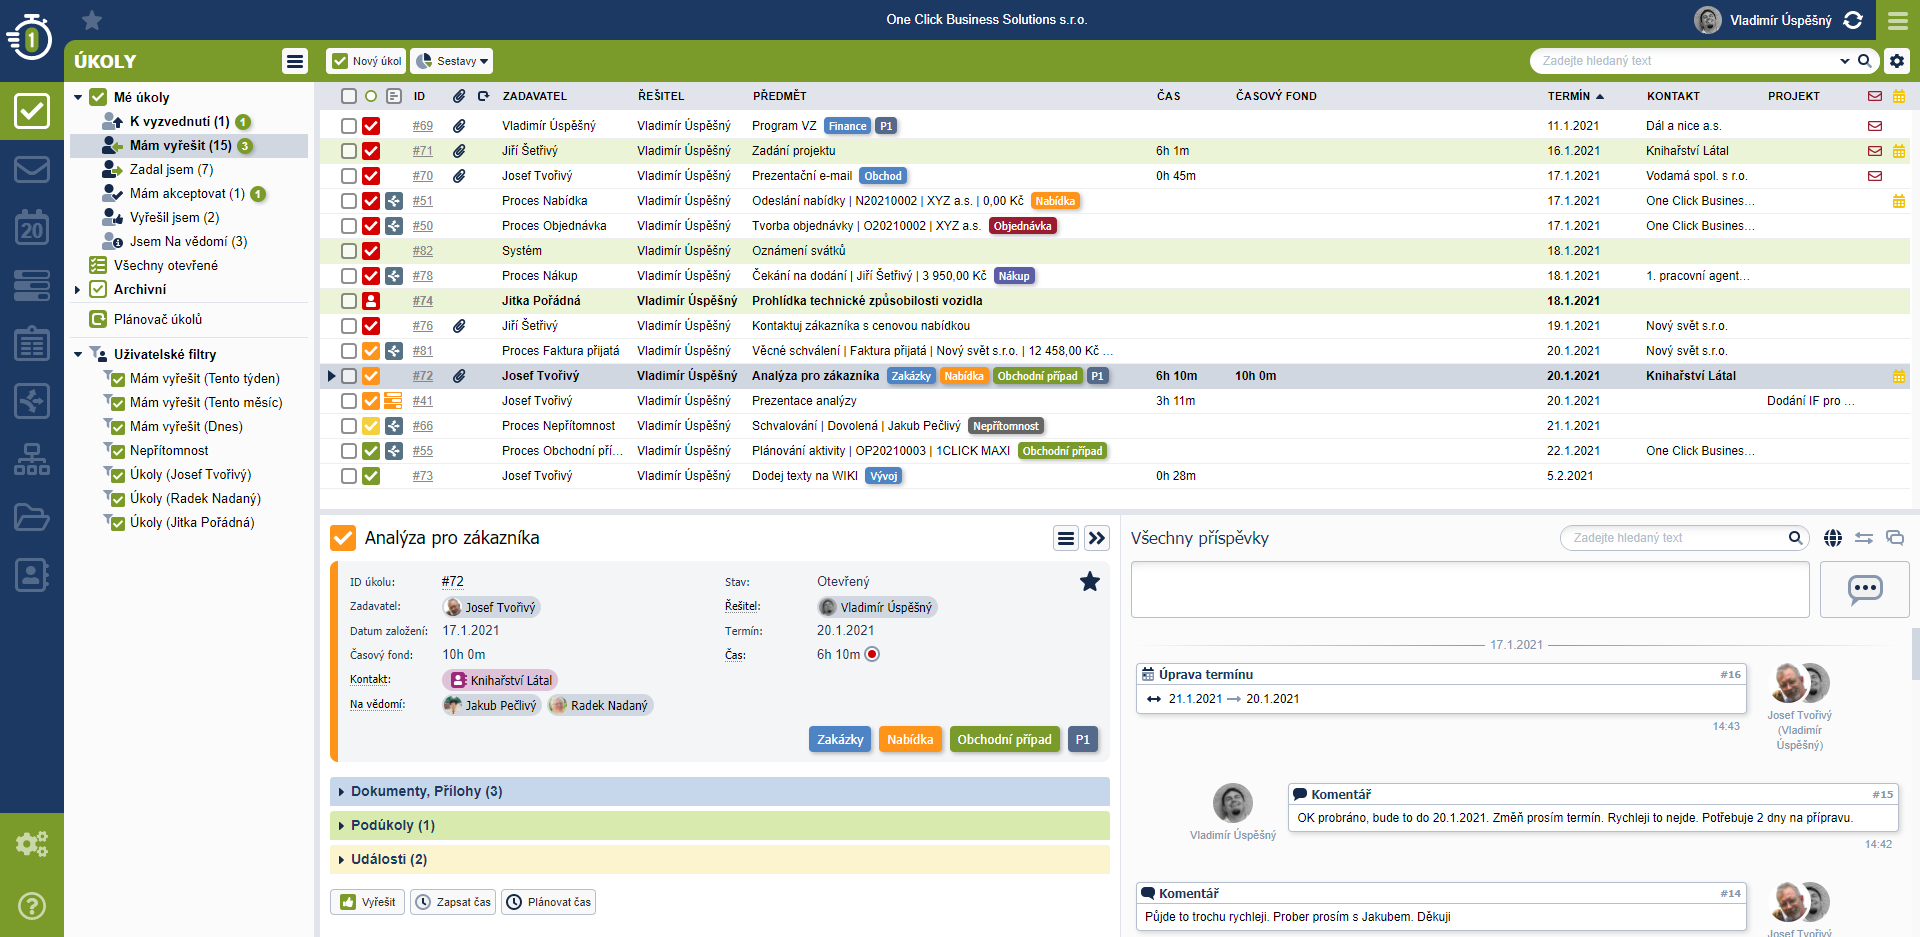Select K vyzvednutí (1) filter
The width and height of the screenshot is (1920, 937).
tap(179, 122)
